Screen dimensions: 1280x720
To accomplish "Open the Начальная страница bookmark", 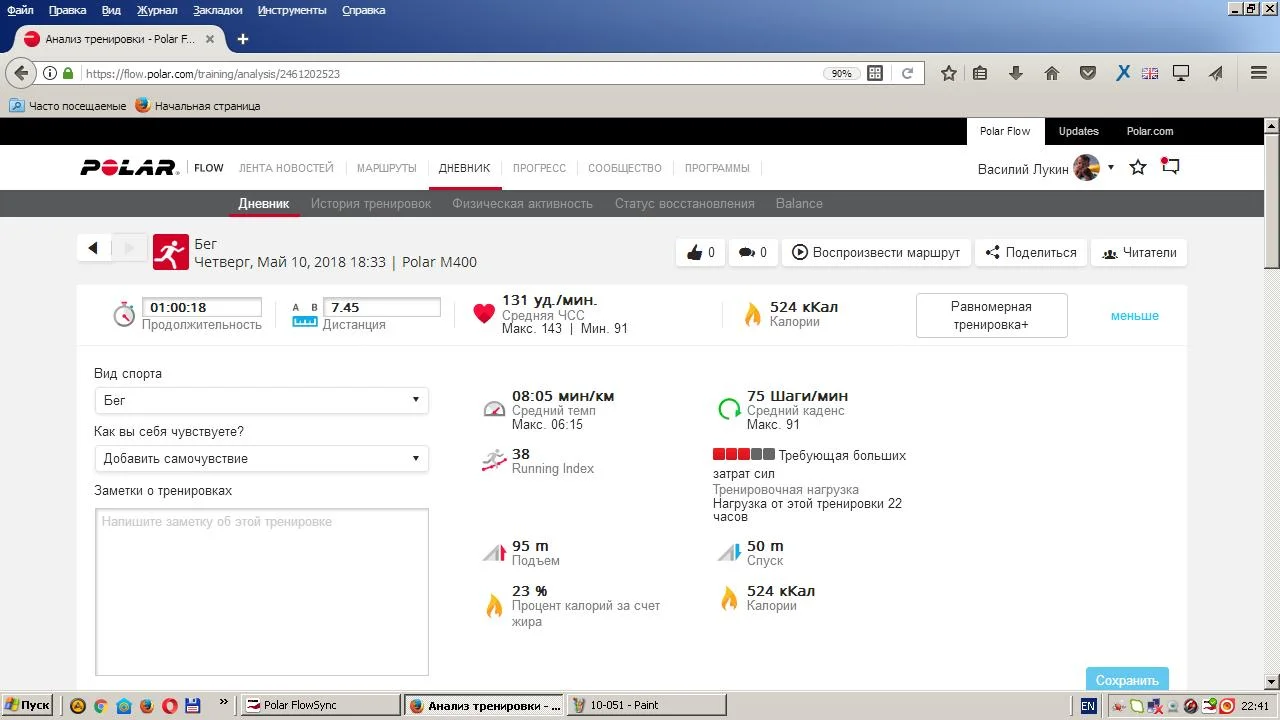I will [x=198, y=105].
